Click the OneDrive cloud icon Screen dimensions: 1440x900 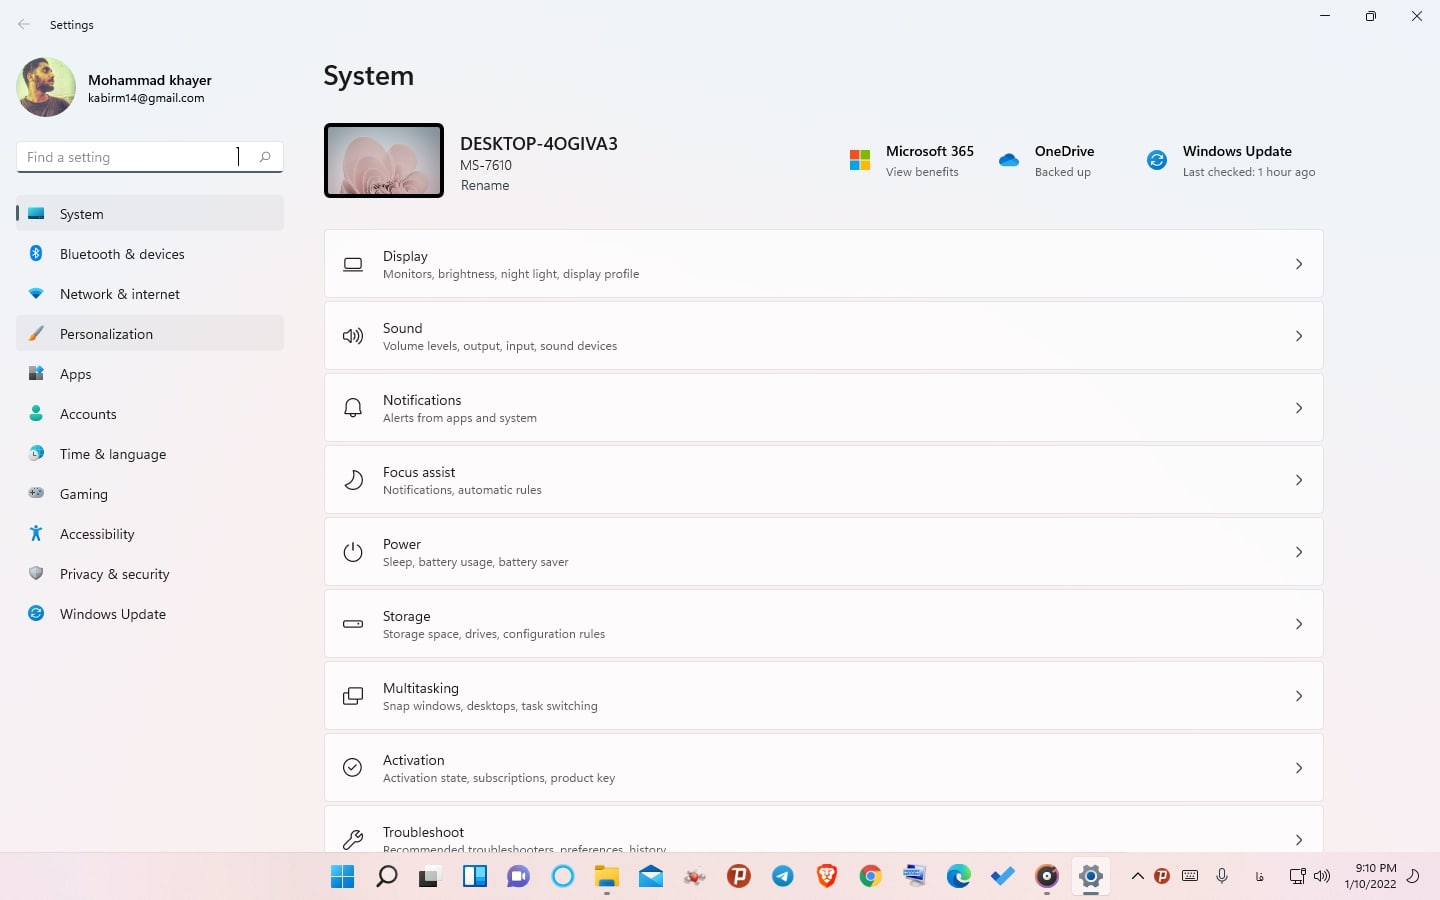pyautogui.click(x=1009, y=160)
